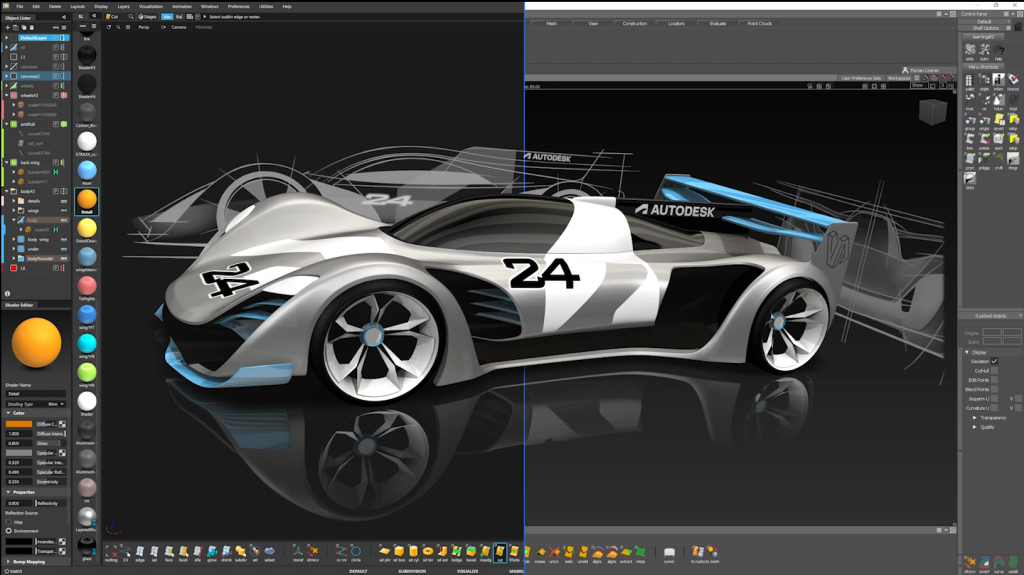Click the Shader Name input field
This screenshot has height=575, width=1024.
pyautogui.click(x=36, y=394)
